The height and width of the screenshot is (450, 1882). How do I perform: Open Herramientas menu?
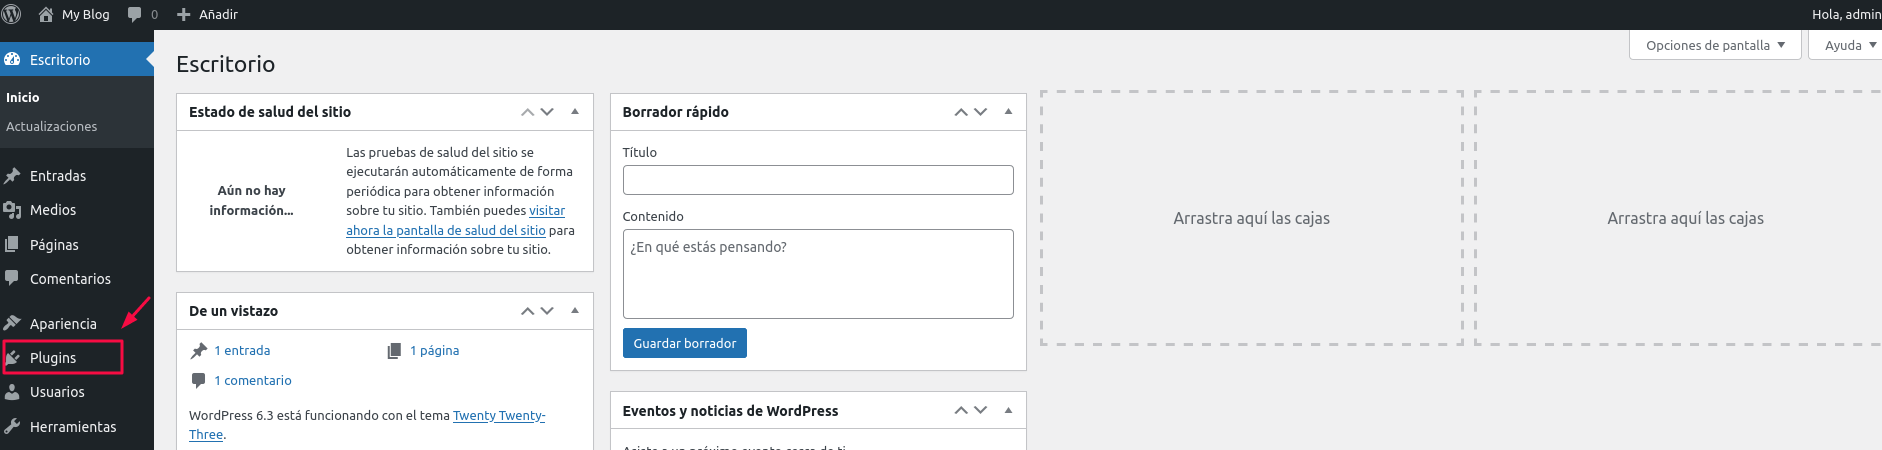point(77,426)
